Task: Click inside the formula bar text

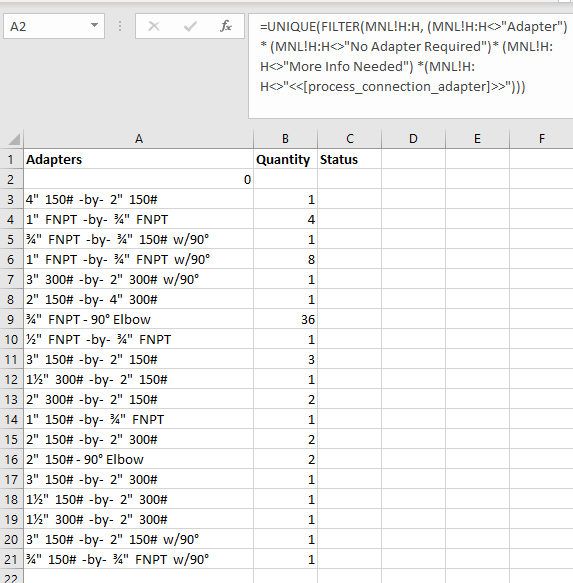Action: point(411,66)
